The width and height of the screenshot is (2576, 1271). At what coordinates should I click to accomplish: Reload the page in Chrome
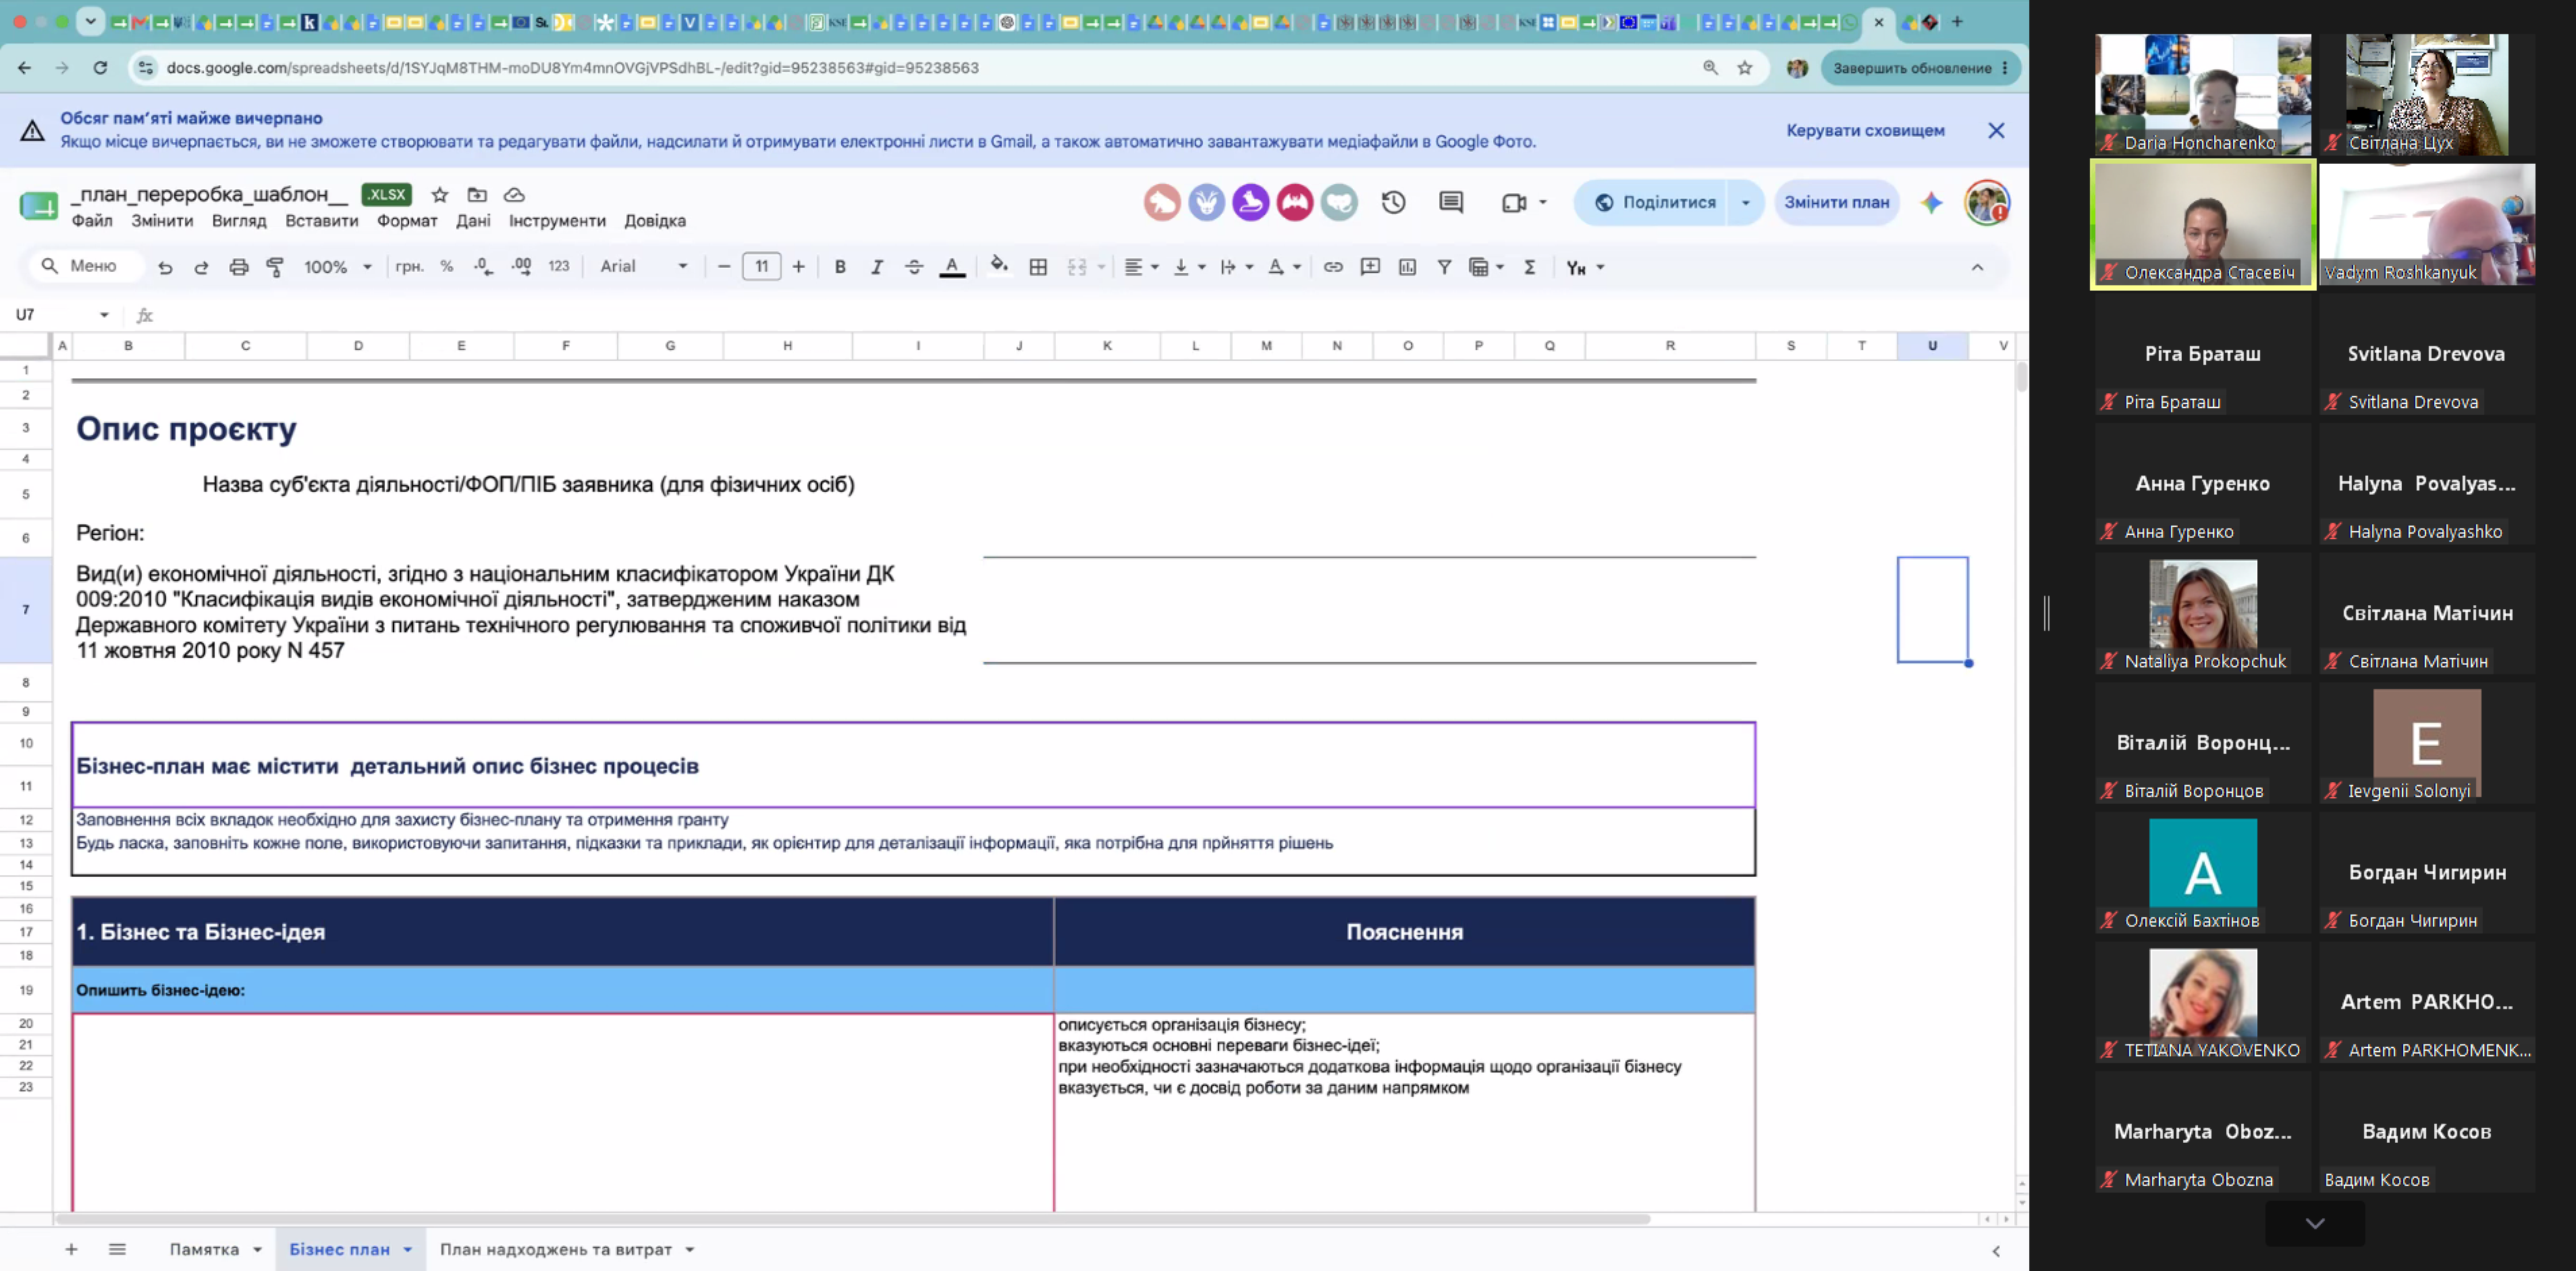click(x=100, y=68)
